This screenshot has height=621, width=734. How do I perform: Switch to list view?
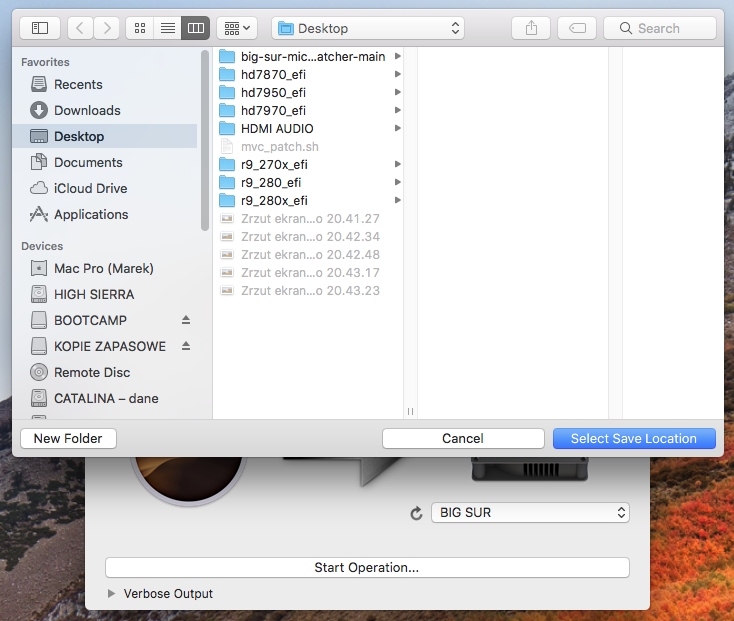tap(168, 28)
